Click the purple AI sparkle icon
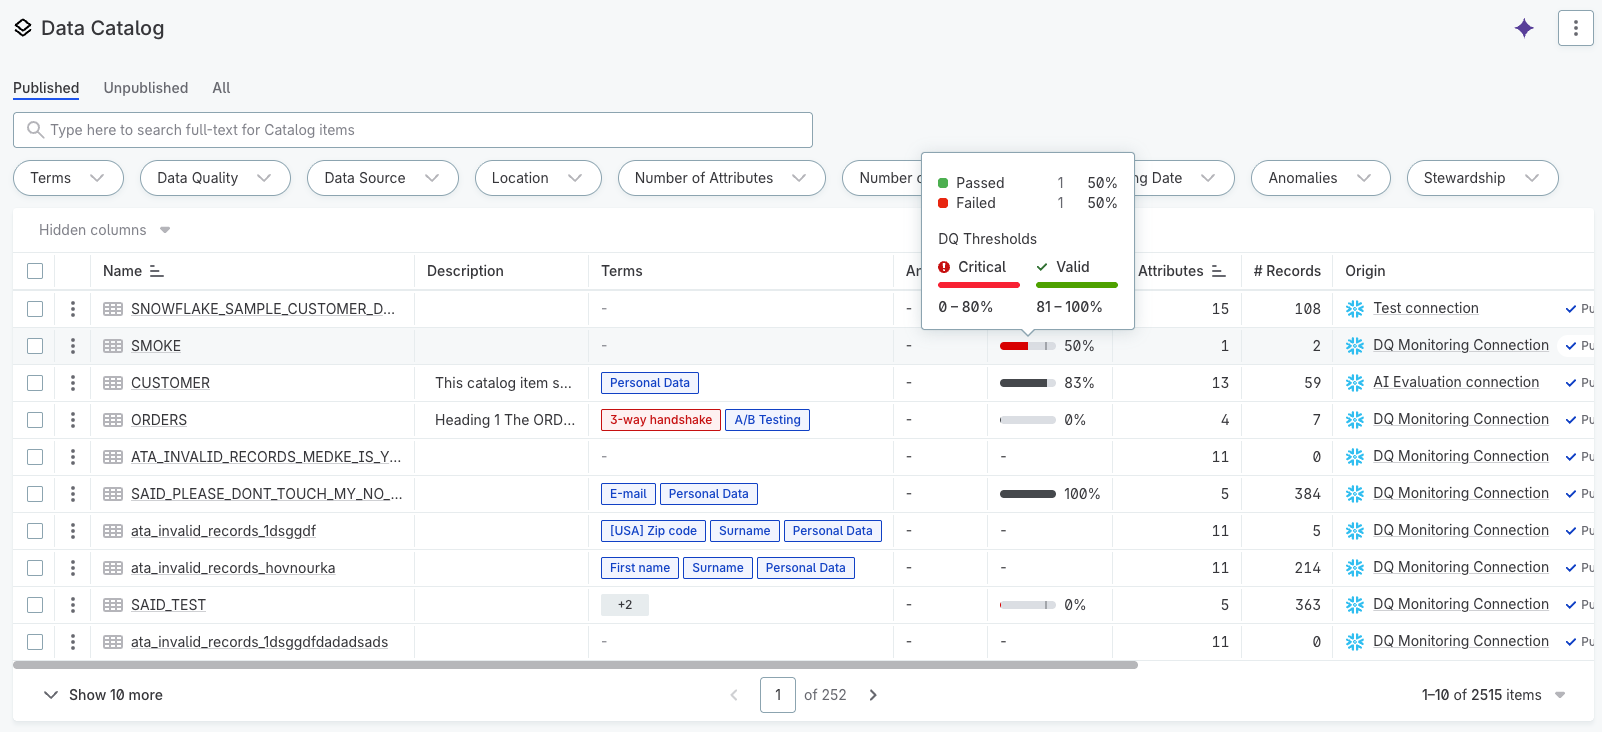1602x732 pixels. (1524, 28)
